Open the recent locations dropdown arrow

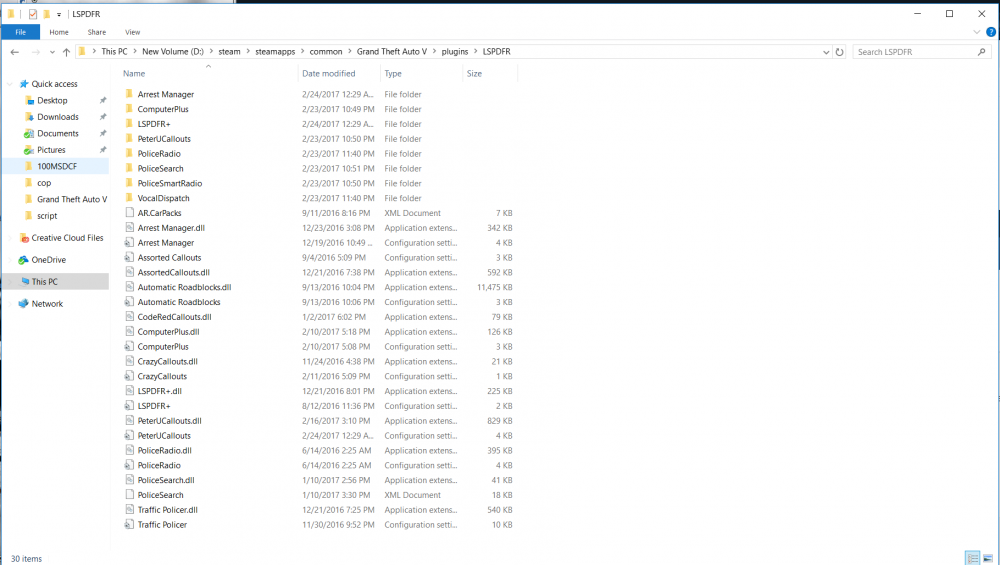52,52
